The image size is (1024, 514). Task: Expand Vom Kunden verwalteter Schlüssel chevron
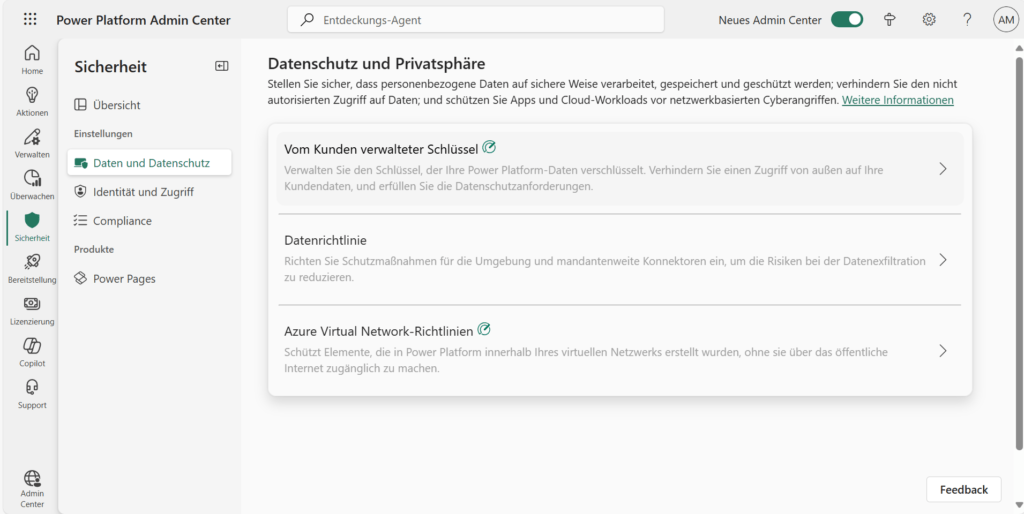tap(942, 169)
